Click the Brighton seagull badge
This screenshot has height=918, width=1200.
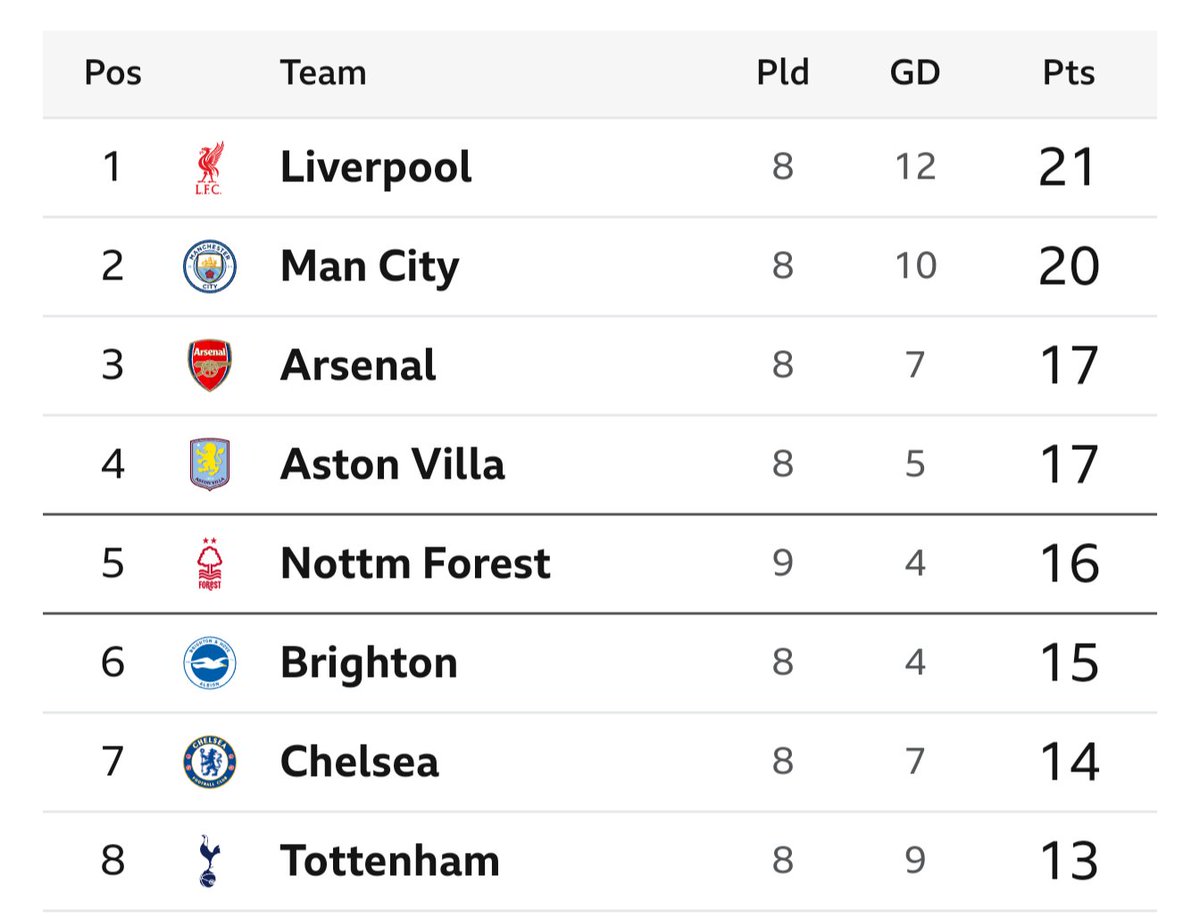point(210,662)
